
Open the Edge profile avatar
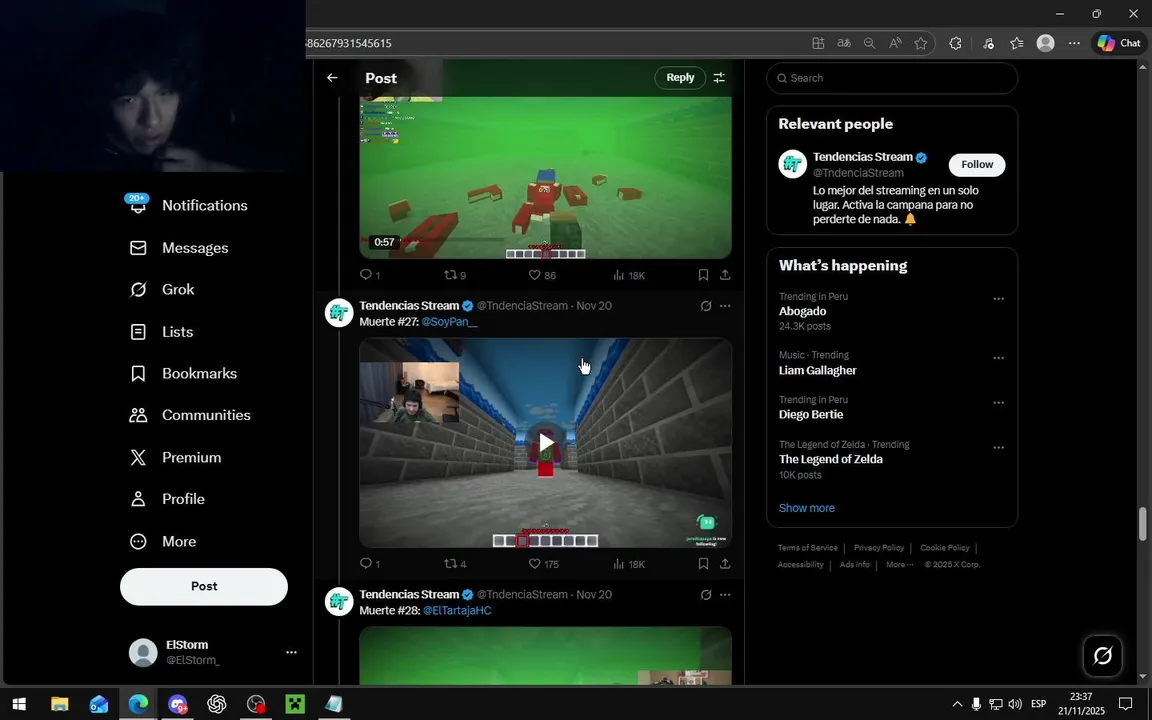pyautogui.click(x=1045, y=43)
